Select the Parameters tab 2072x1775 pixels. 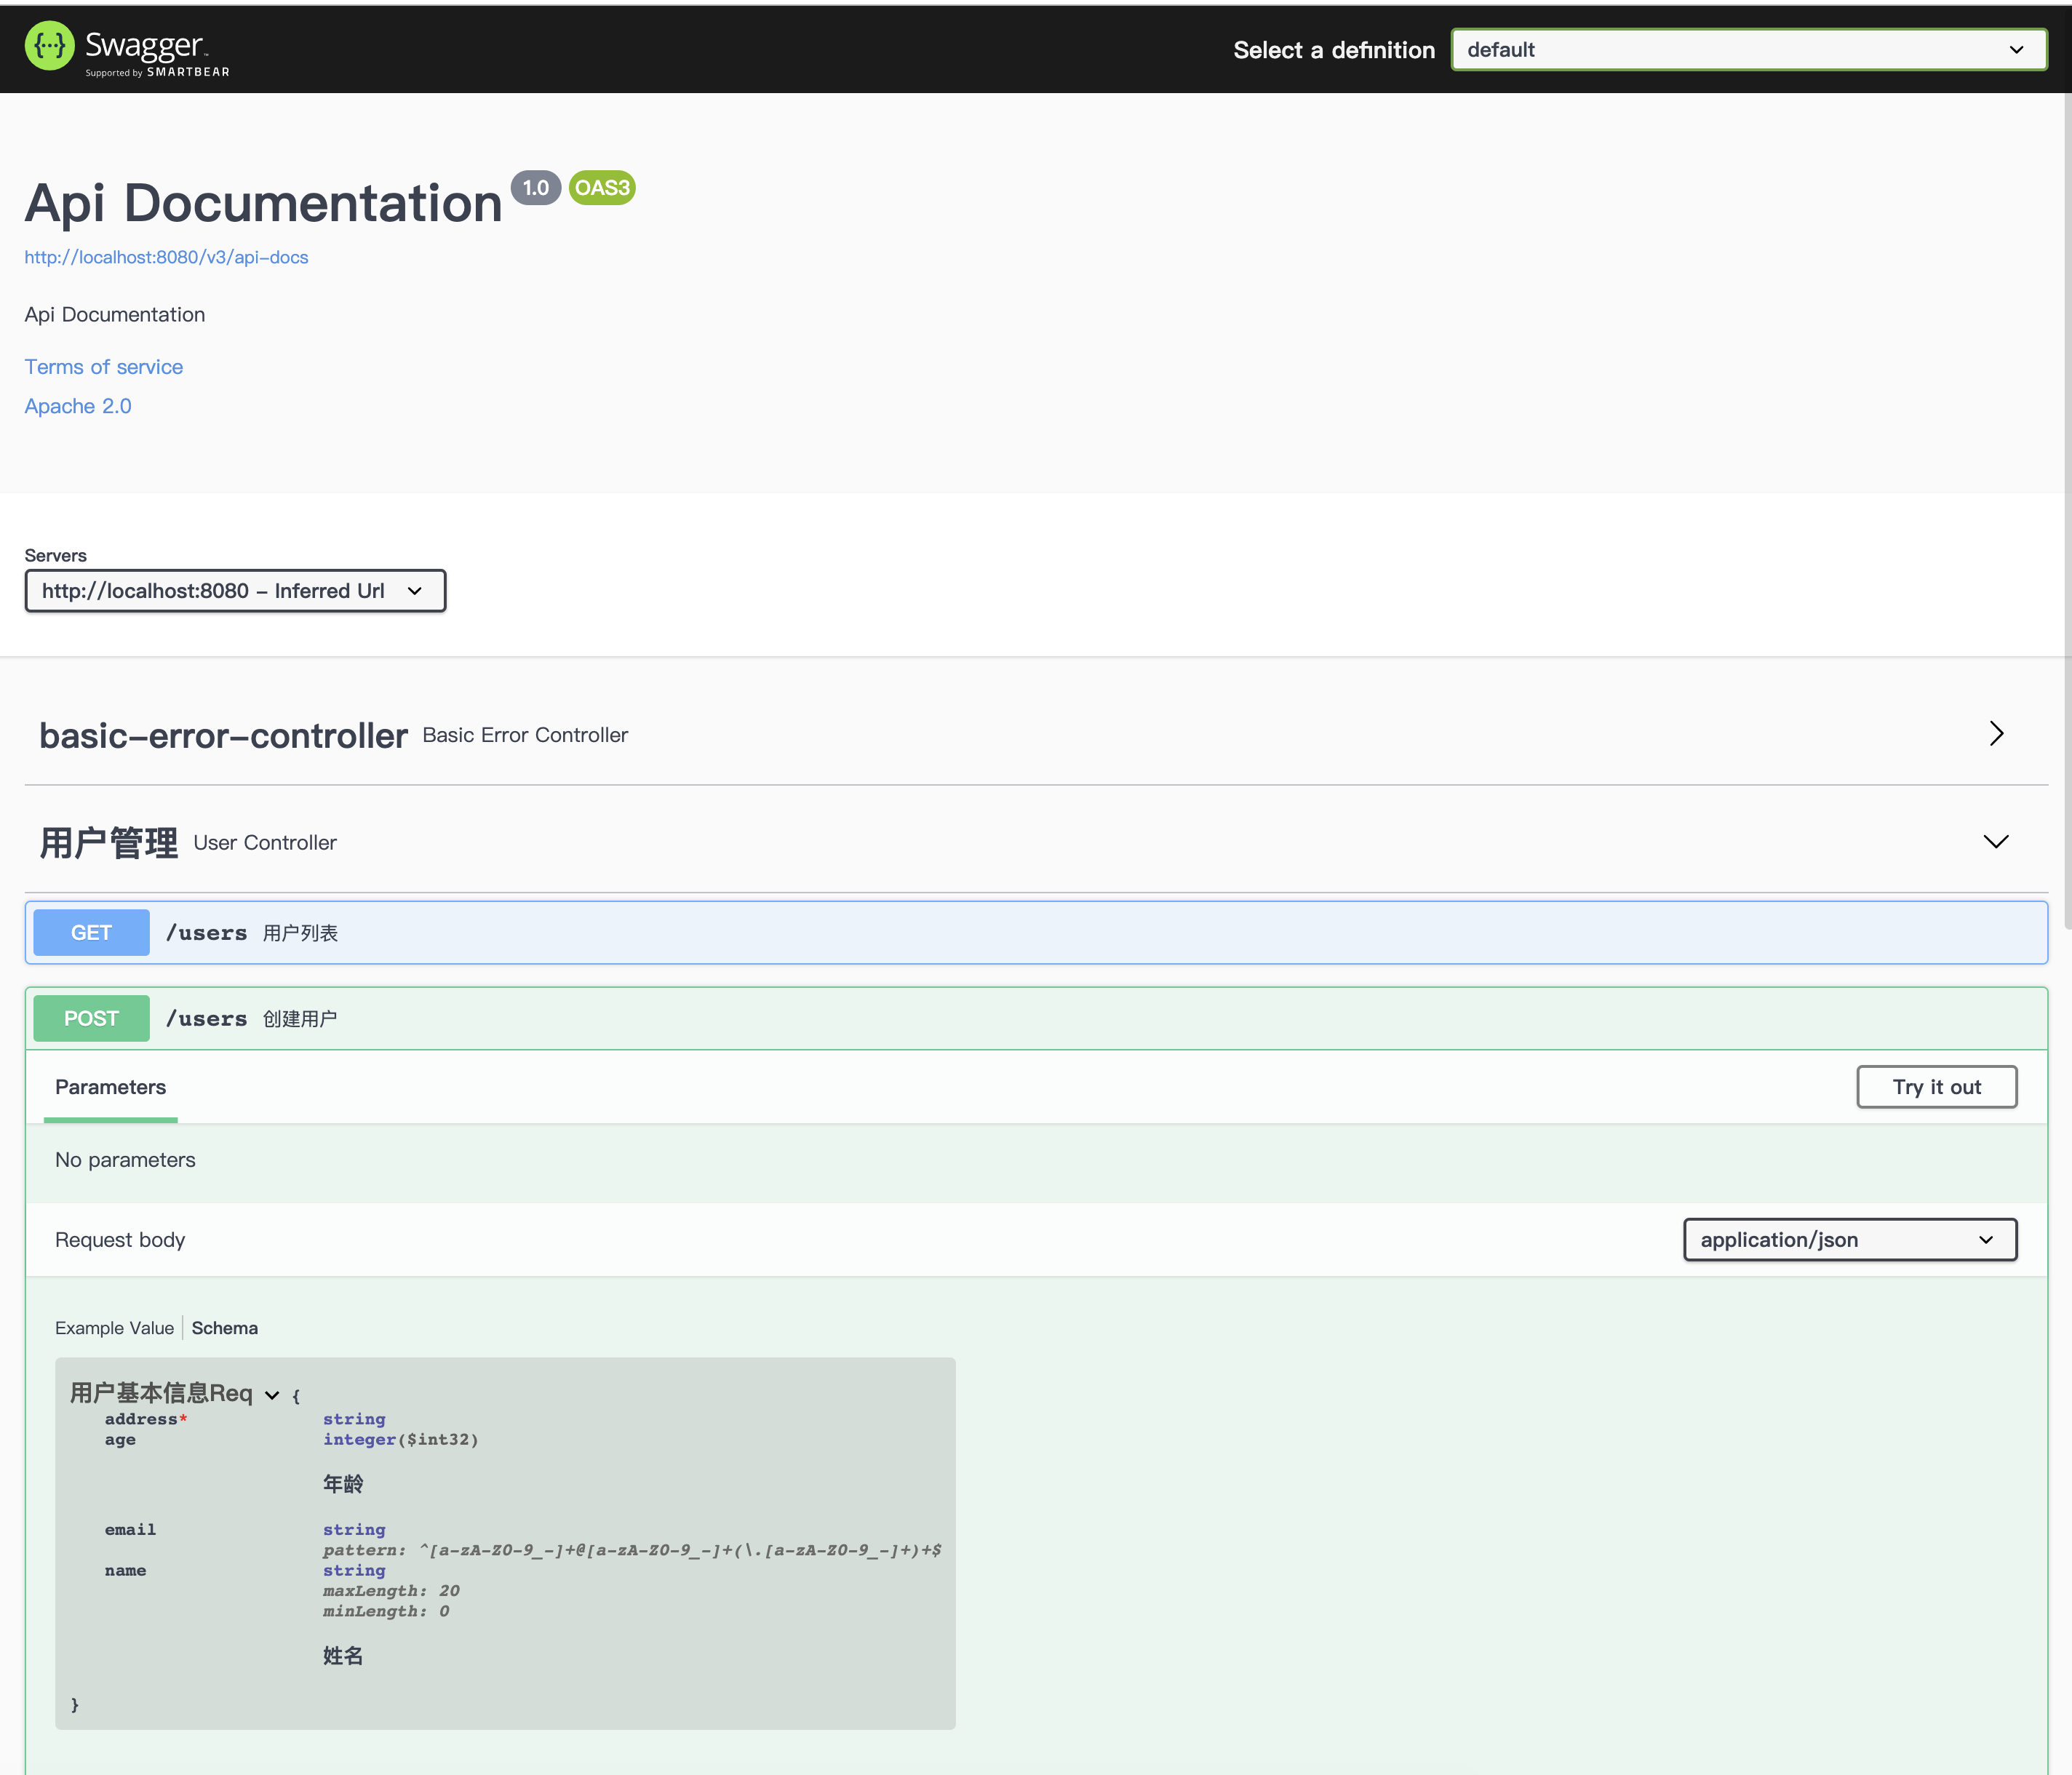click(110, 1087)
